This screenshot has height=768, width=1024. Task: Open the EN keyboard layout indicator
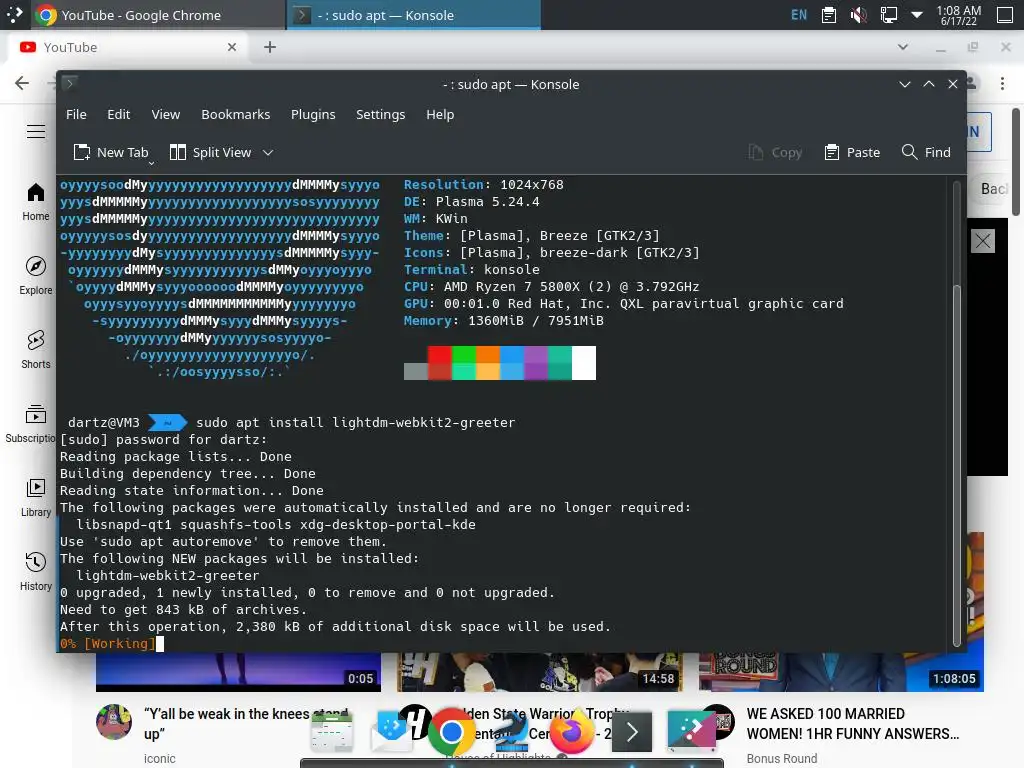point(799,14)
